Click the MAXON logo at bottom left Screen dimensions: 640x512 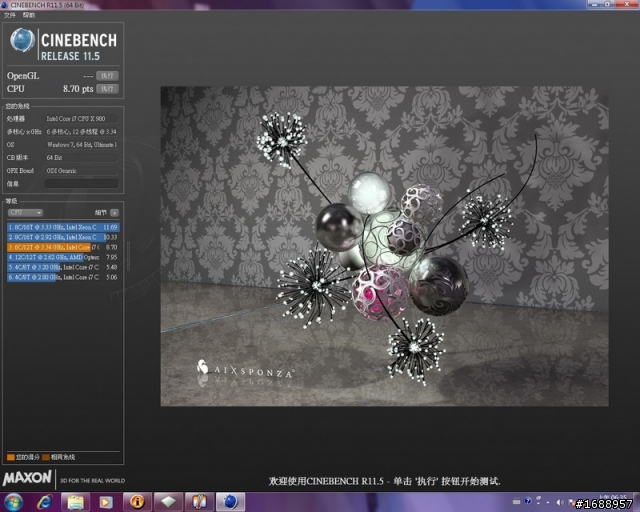tap(27, 478)
